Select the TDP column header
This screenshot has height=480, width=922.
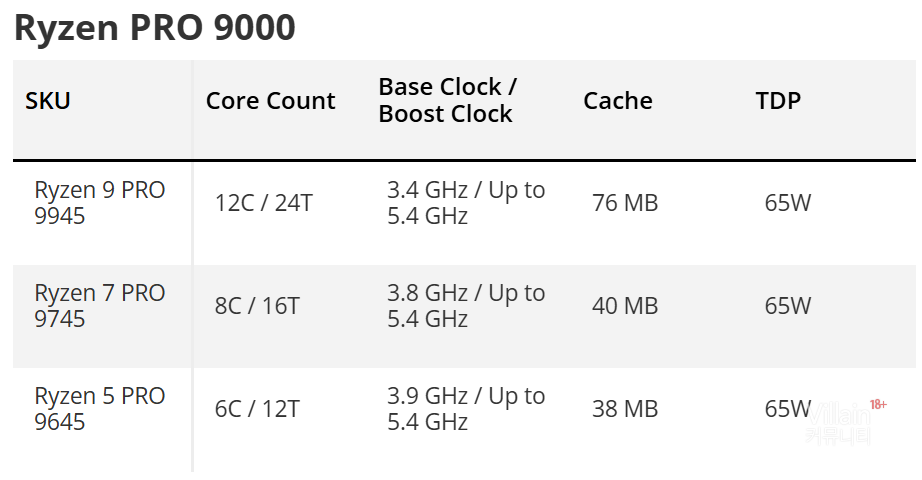coord(778,101)
